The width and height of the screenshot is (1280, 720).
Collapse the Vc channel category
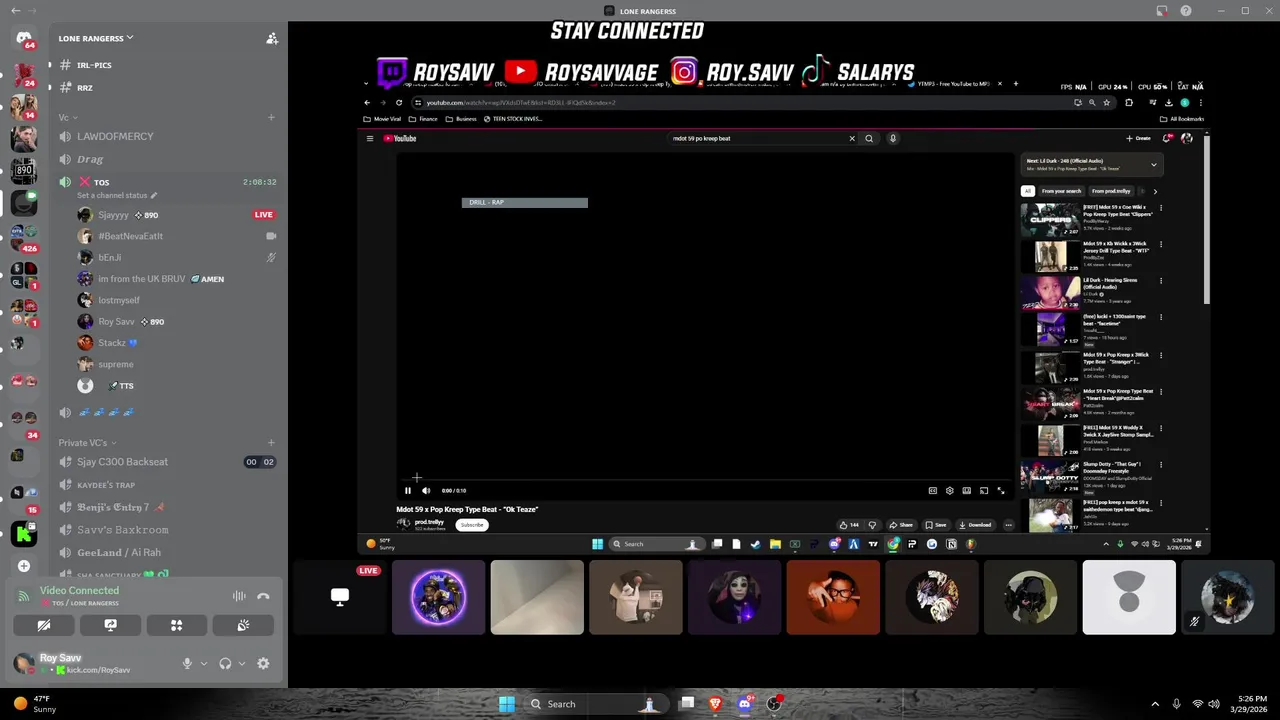coord(66,118)
